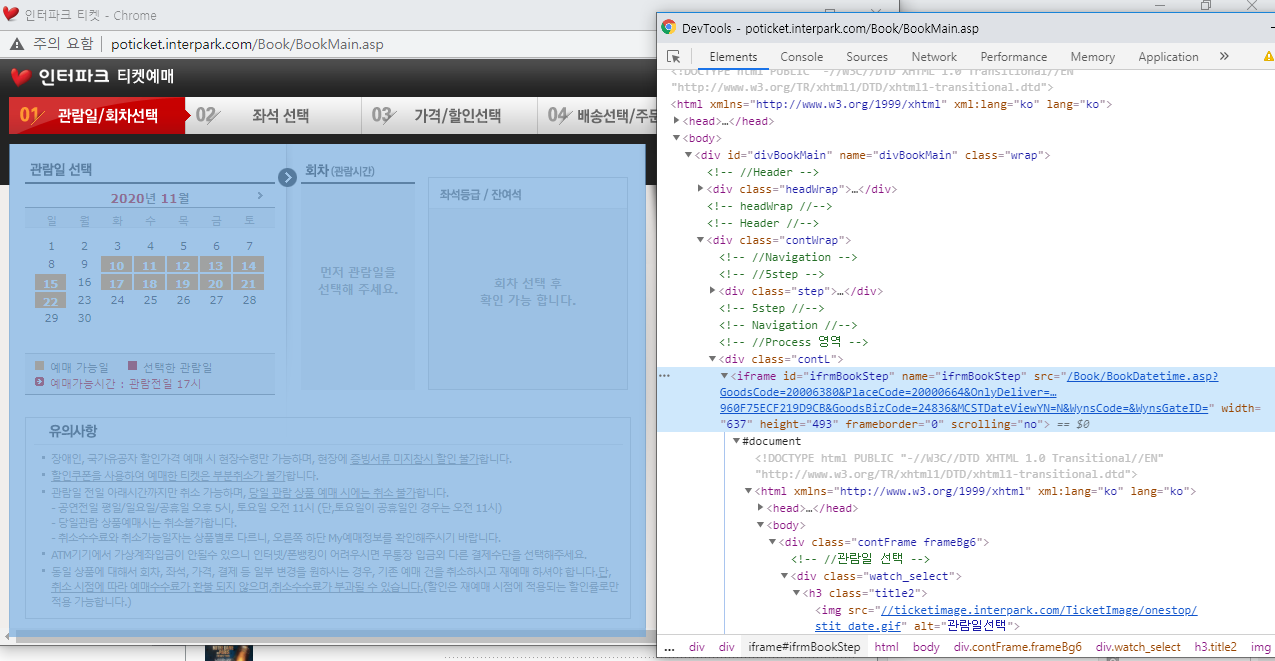Click the ellipsis actions beside iframe row

pos(664,377)
